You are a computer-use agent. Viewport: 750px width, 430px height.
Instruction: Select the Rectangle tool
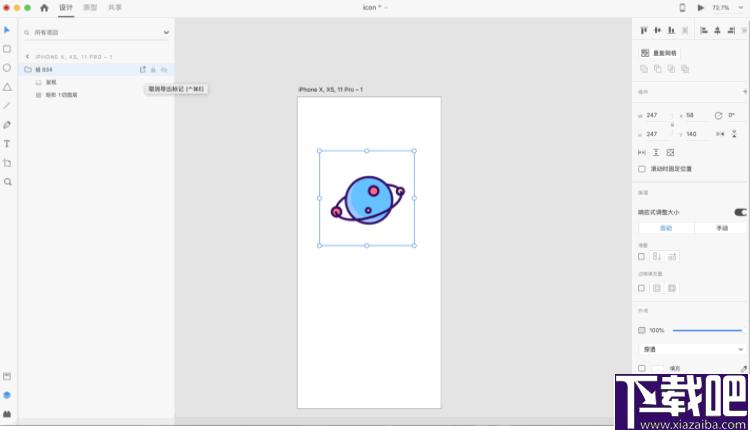pyautogui.click(x=7, y=49)
